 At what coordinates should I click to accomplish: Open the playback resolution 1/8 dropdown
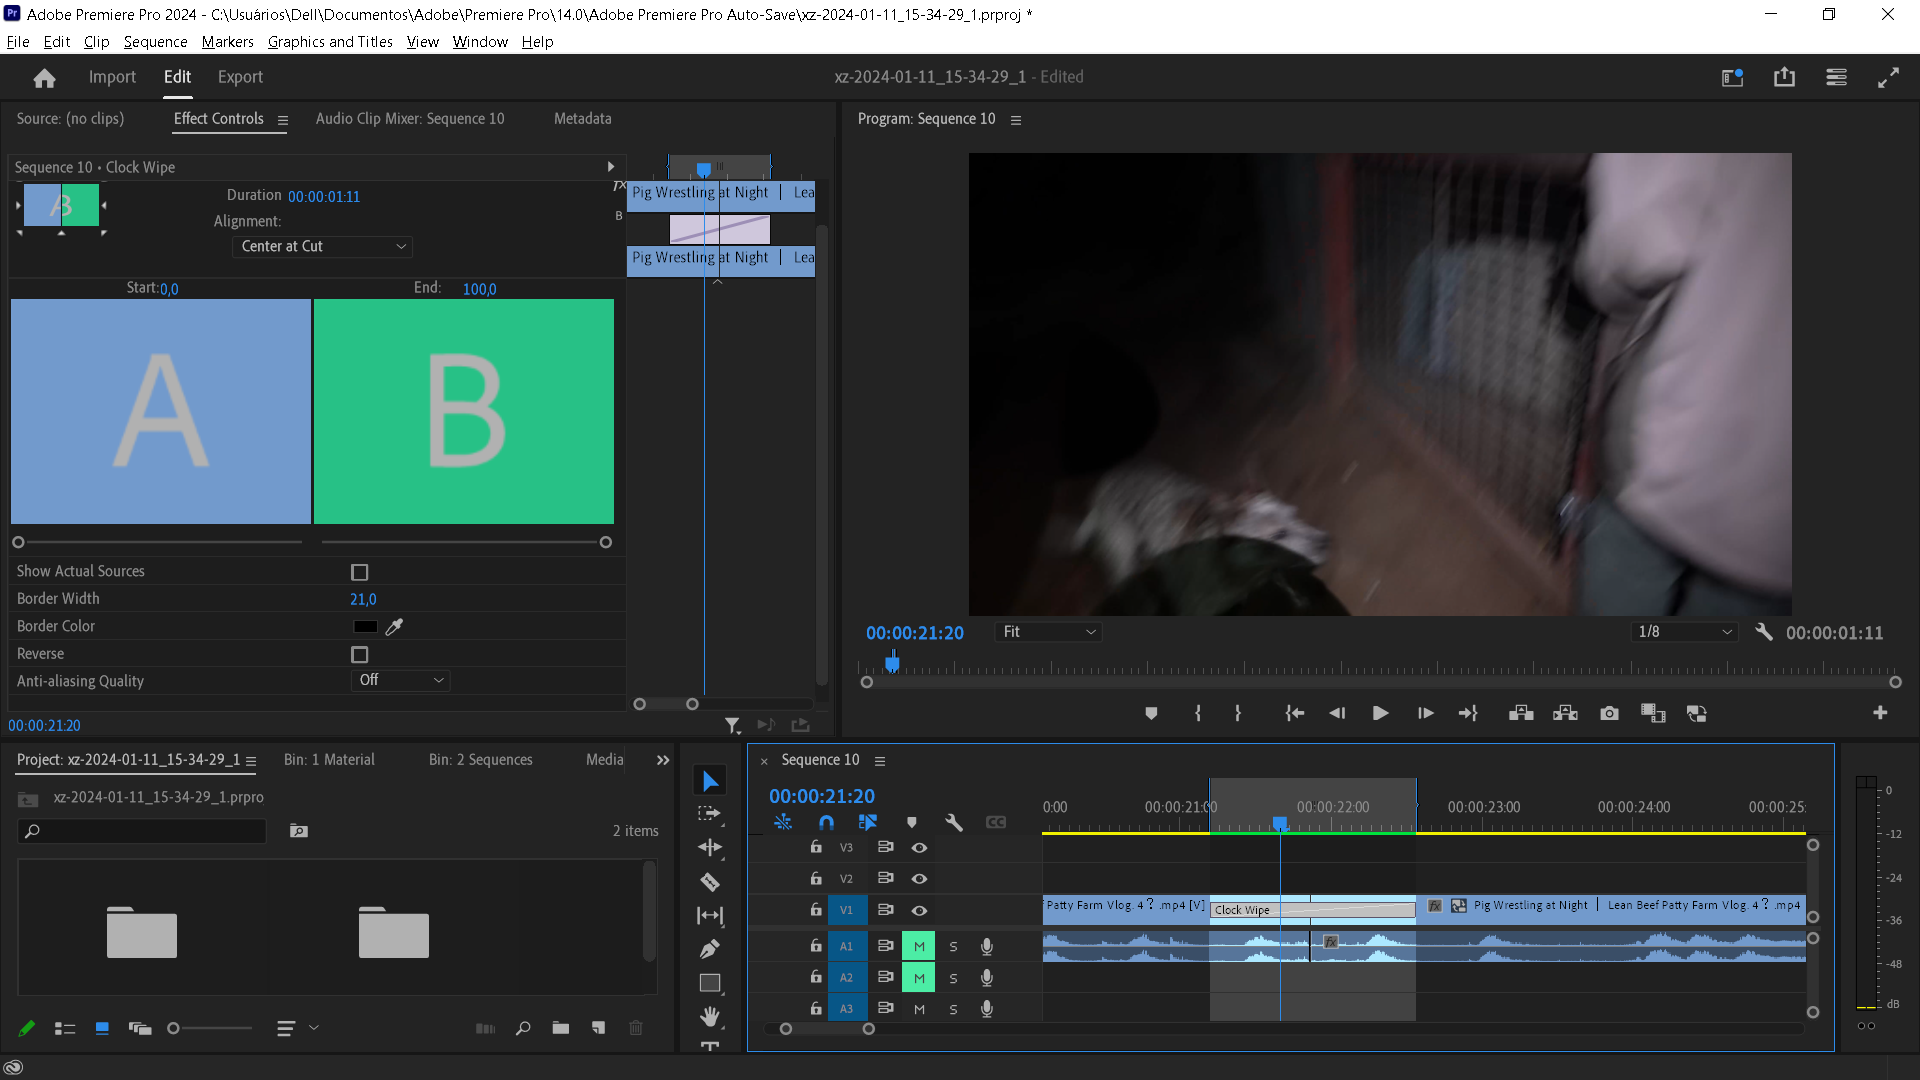[x=1683, y=632]
